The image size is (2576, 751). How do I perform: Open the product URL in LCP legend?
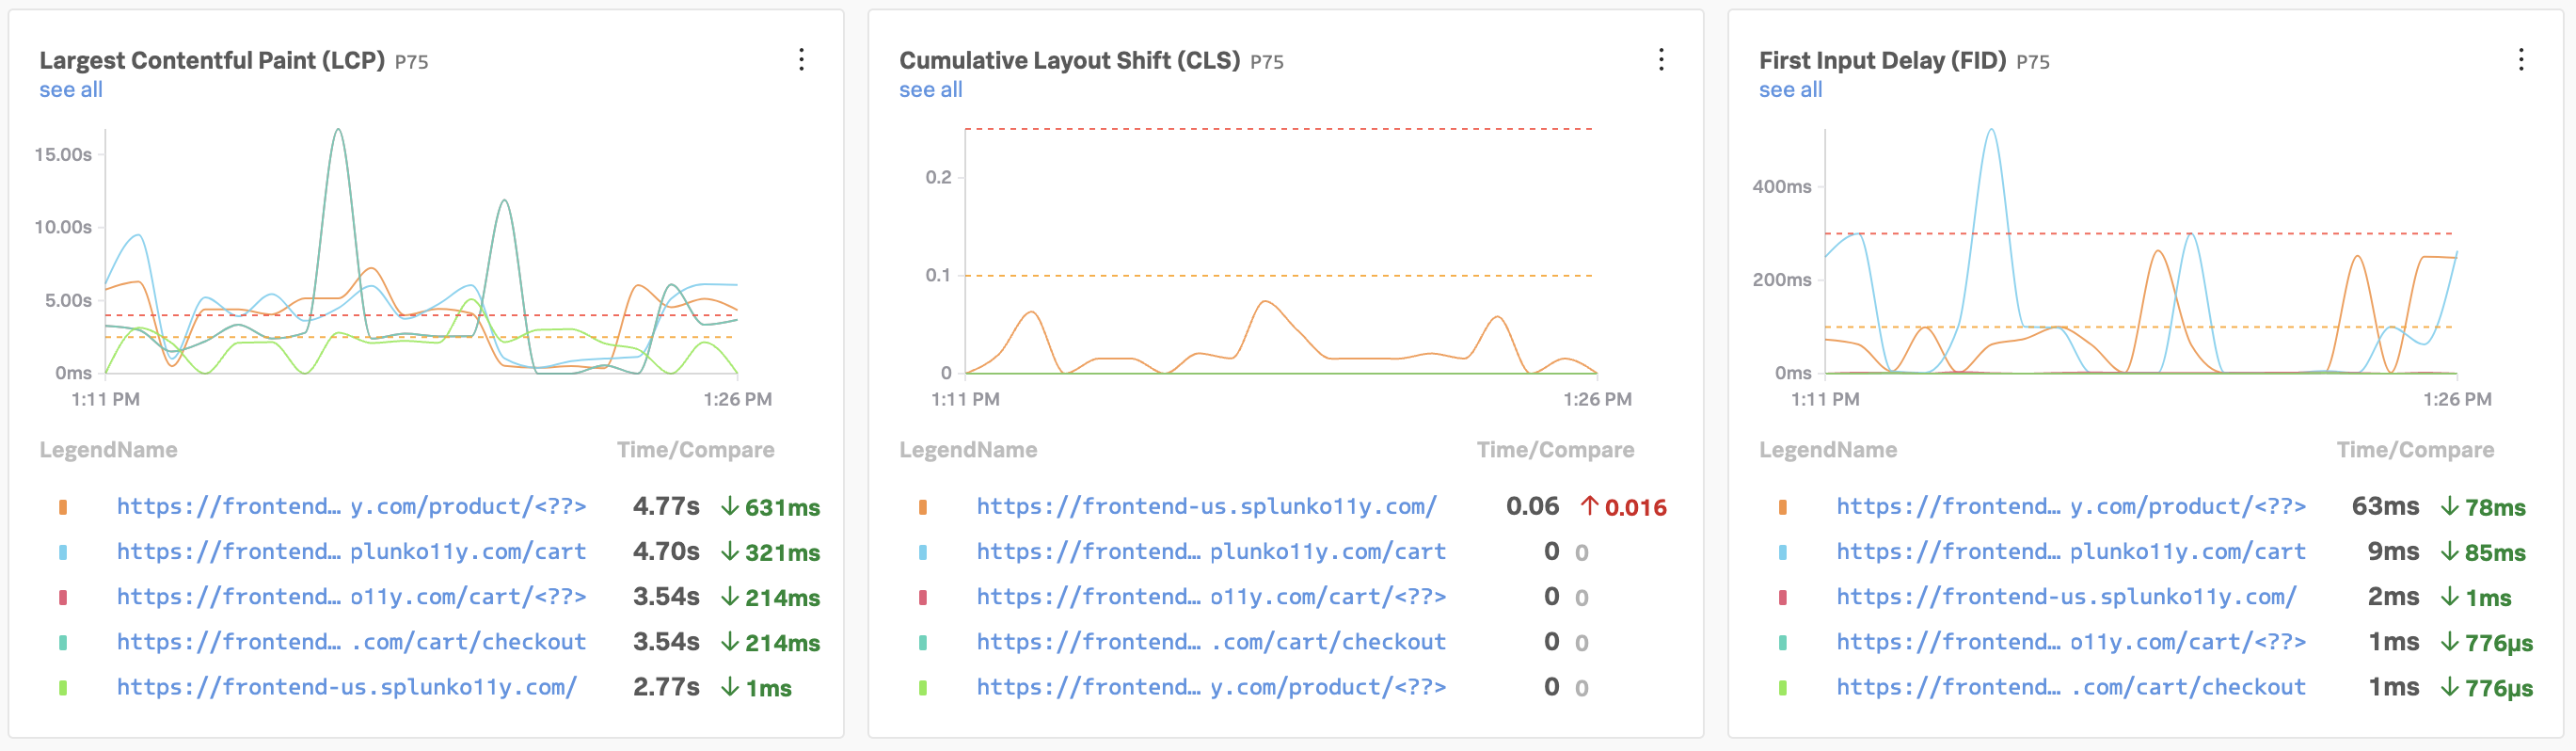click(351, 507)
